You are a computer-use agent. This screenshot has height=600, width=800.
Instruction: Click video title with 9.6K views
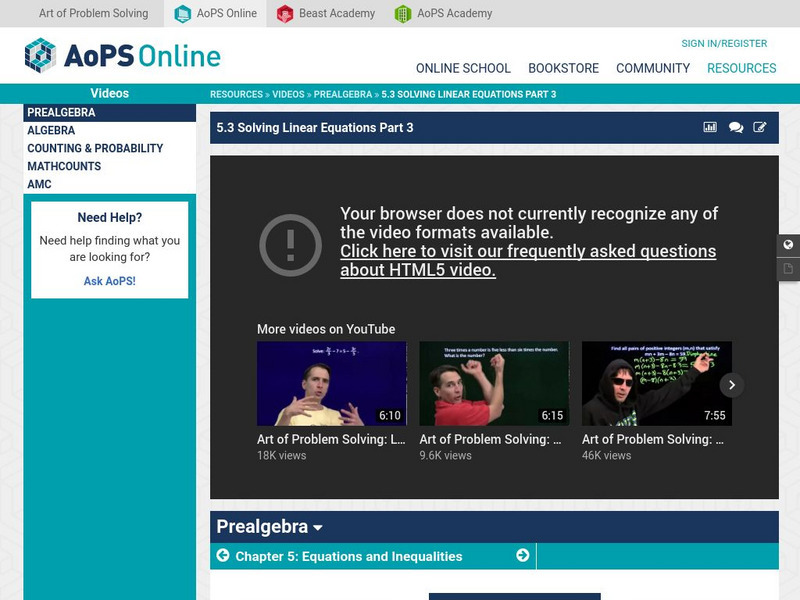click(490, 439)
